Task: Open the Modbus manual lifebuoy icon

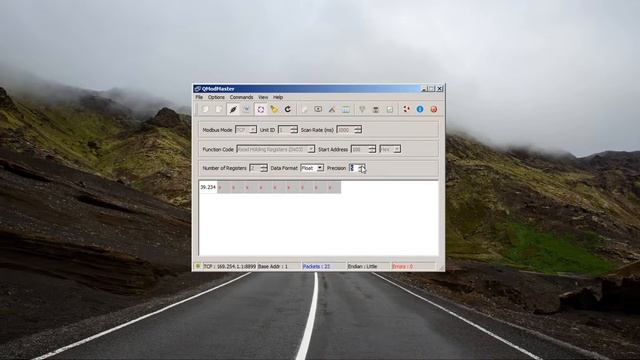Action: tap(406, 109)
